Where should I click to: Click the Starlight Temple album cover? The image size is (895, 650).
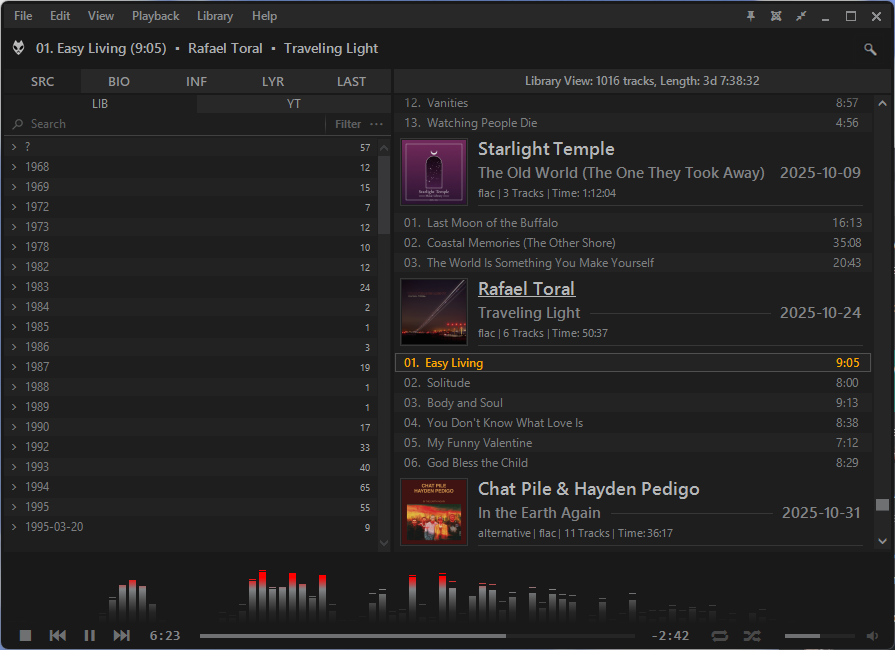click(x=434, y=172)
